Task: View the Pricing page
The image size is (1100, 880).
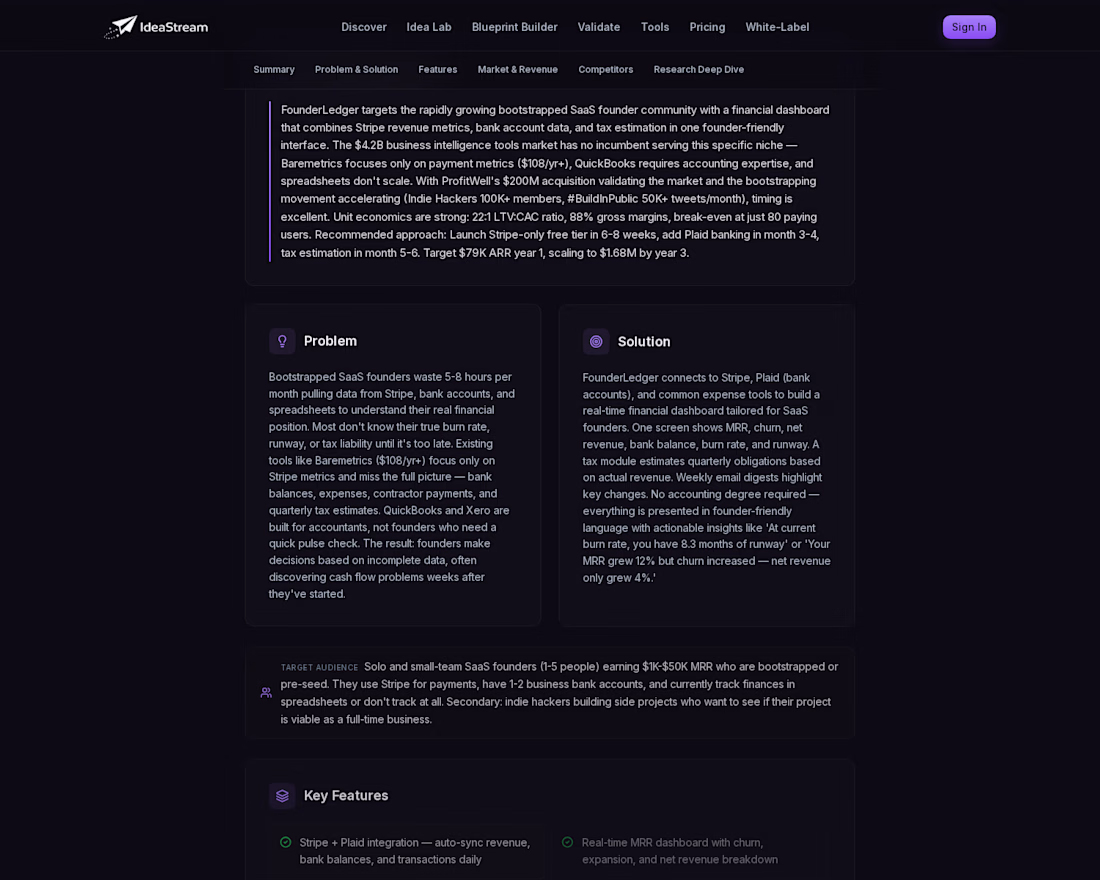Action: (707, 27)
